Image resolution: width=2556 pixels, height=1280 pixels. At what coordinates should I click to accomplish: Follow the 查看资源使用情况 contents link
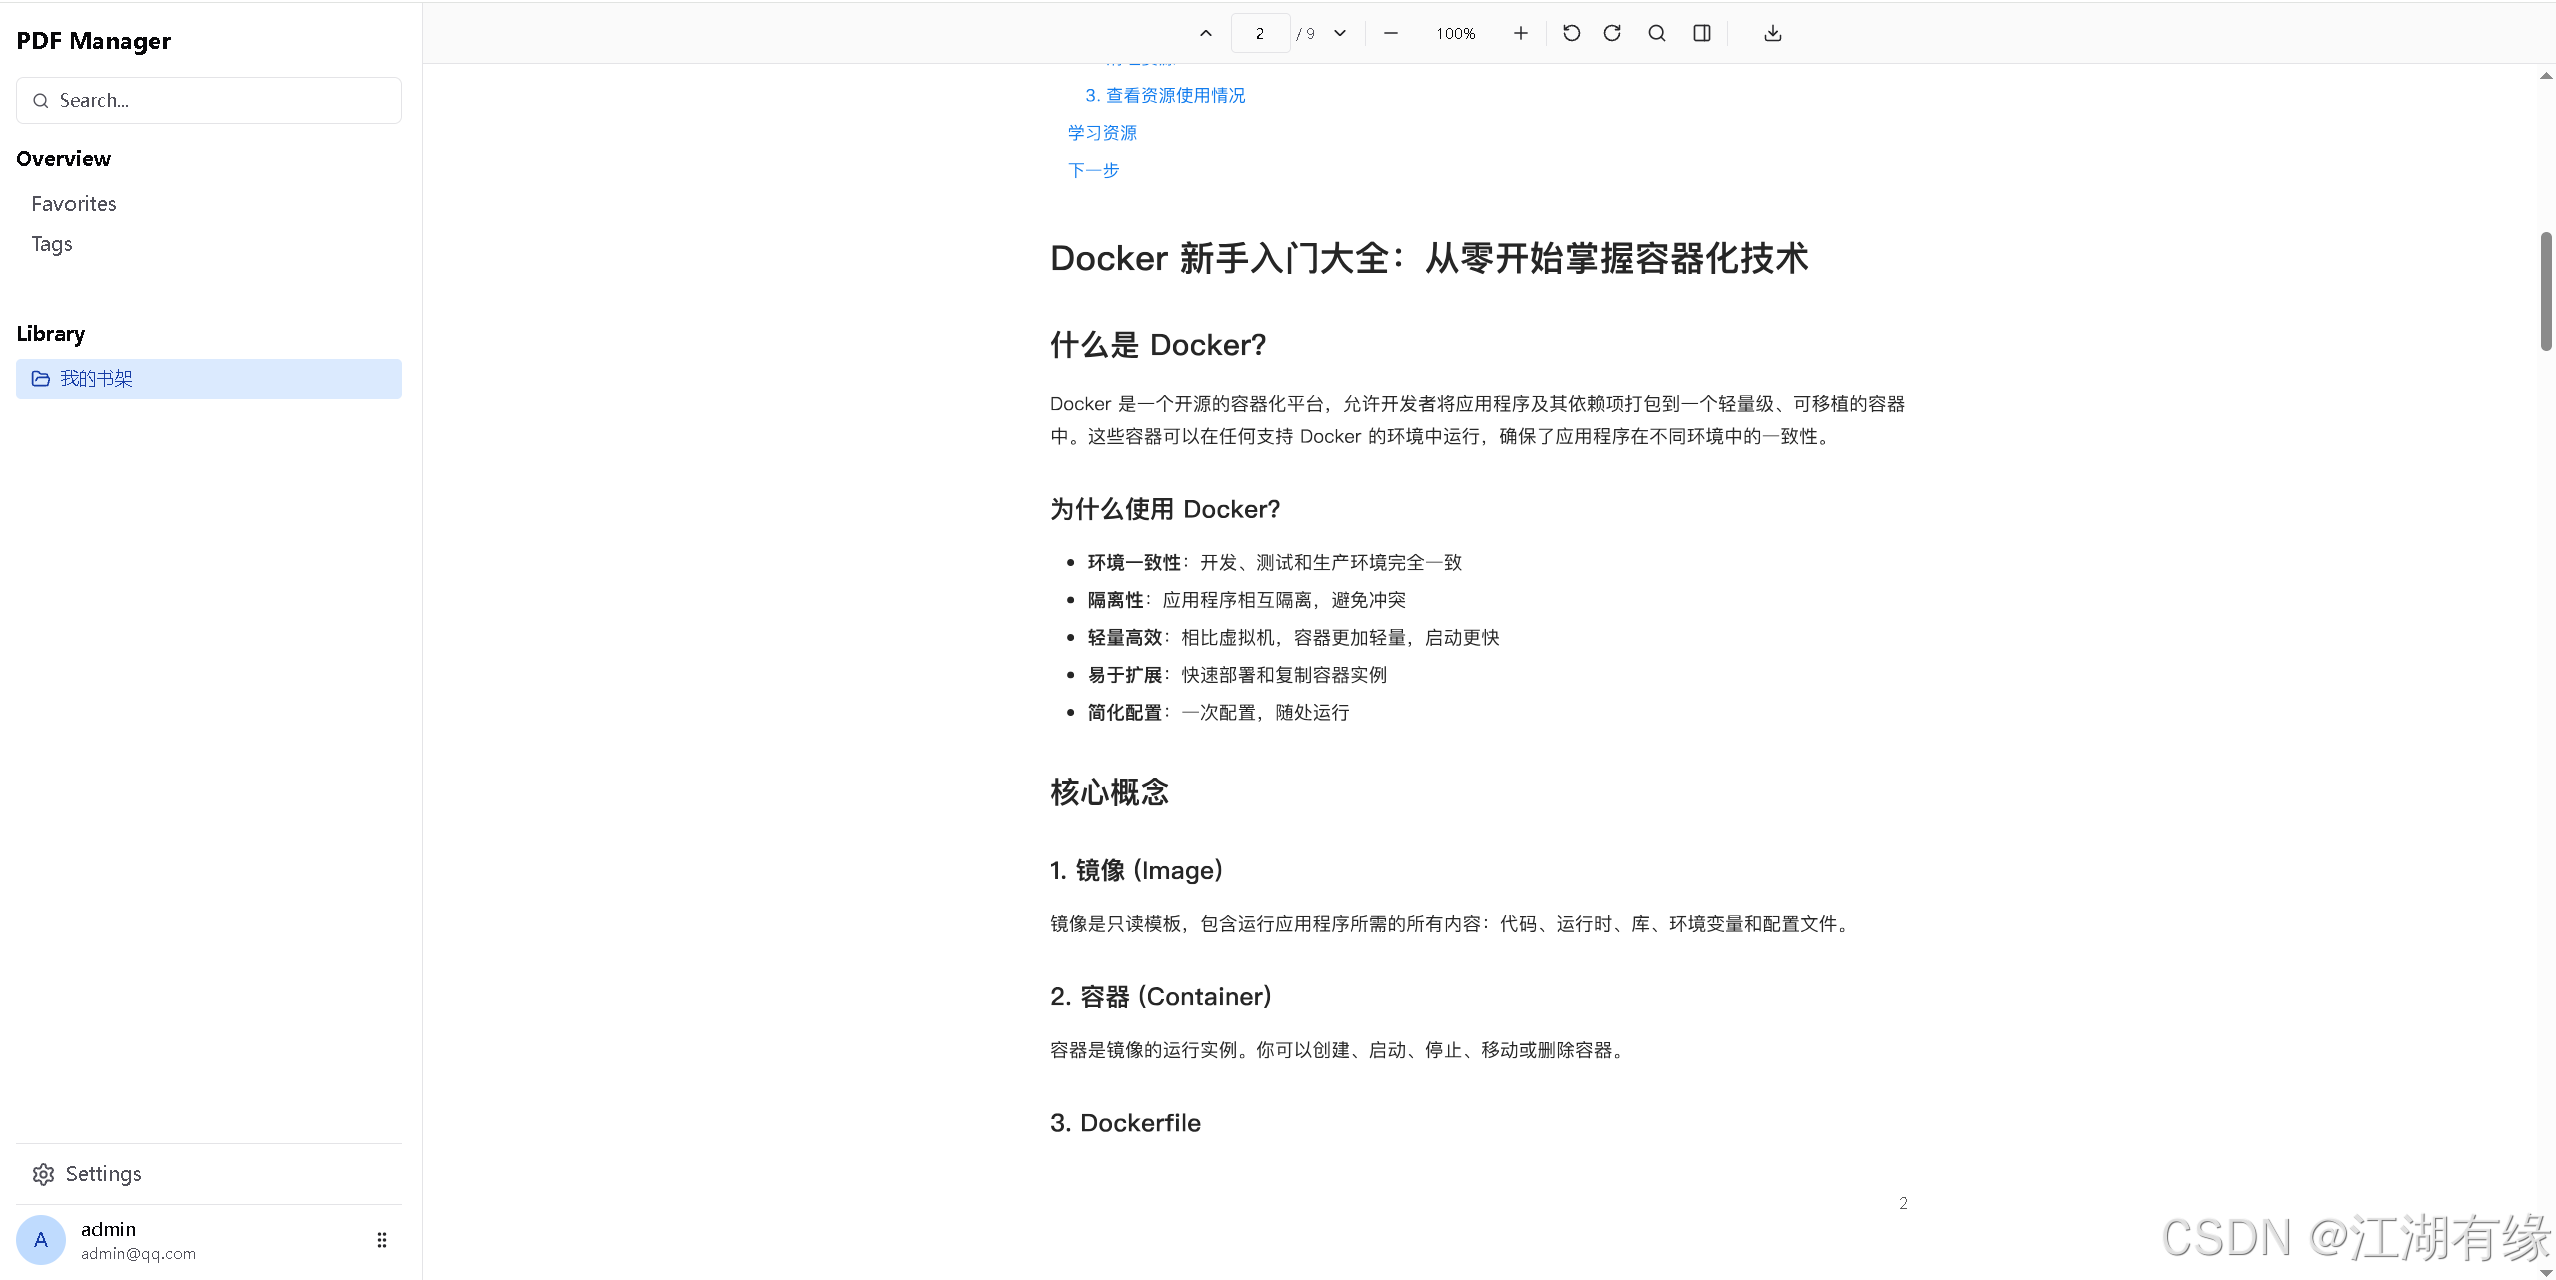pyautogui.click(x=1166, y=95)
